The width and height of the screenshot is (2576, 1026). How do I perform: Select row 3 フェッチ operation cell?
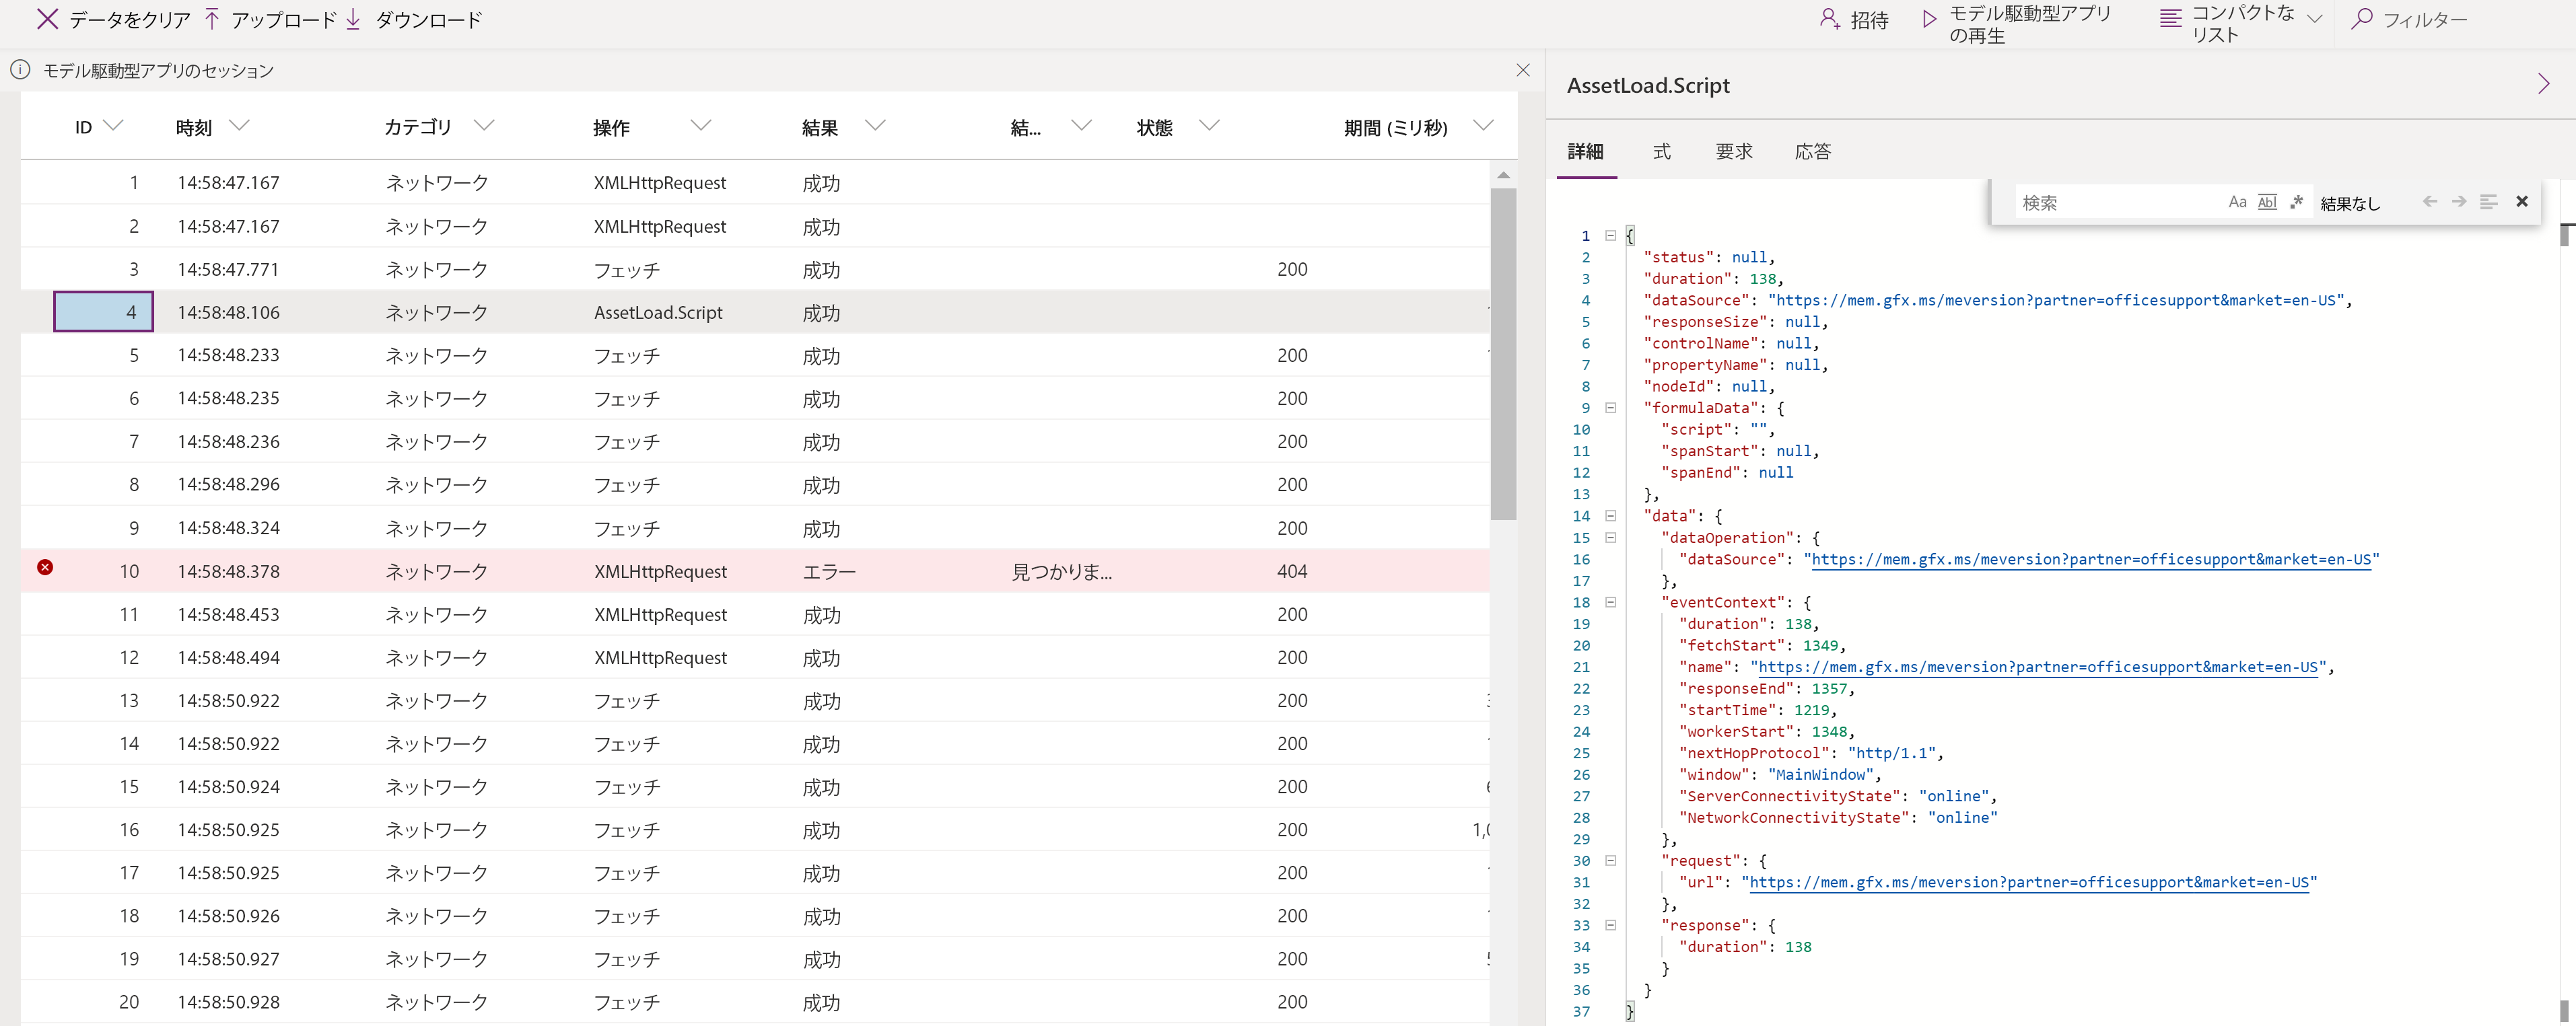point(627,270)
